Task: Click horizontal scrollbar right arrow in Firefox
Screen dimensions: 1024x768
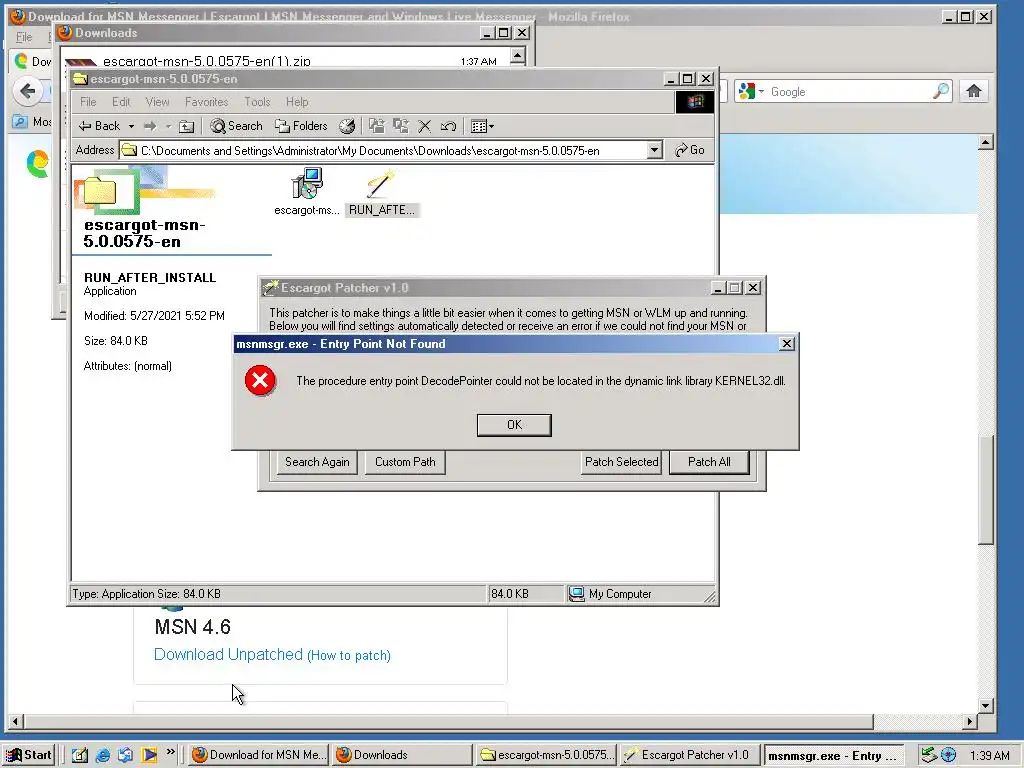Action: [x=970, y=722]
